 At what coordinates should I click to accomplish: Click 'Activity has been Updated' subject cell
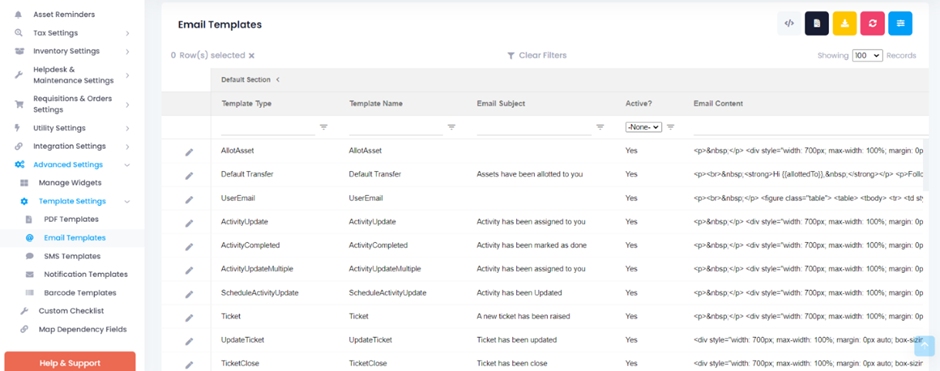click(519, 292)
